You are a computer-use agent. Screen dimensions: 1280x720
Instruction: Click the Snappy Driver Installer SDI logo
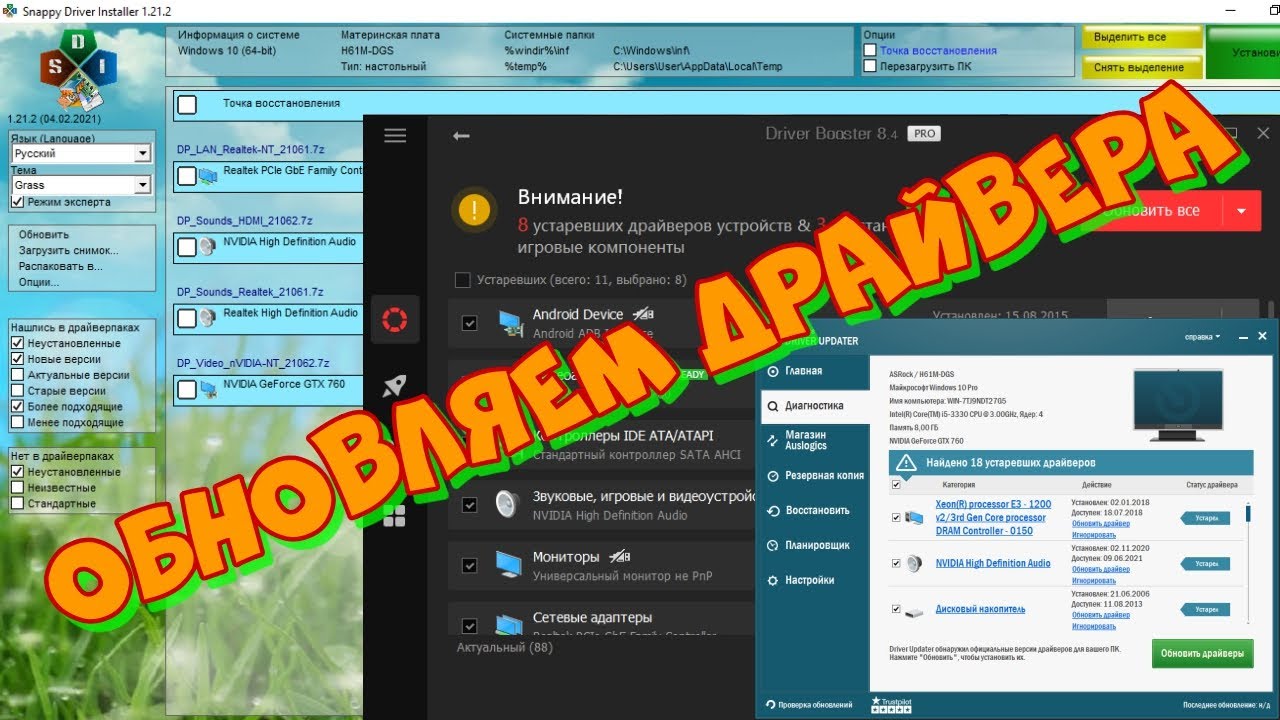[78, 68]
